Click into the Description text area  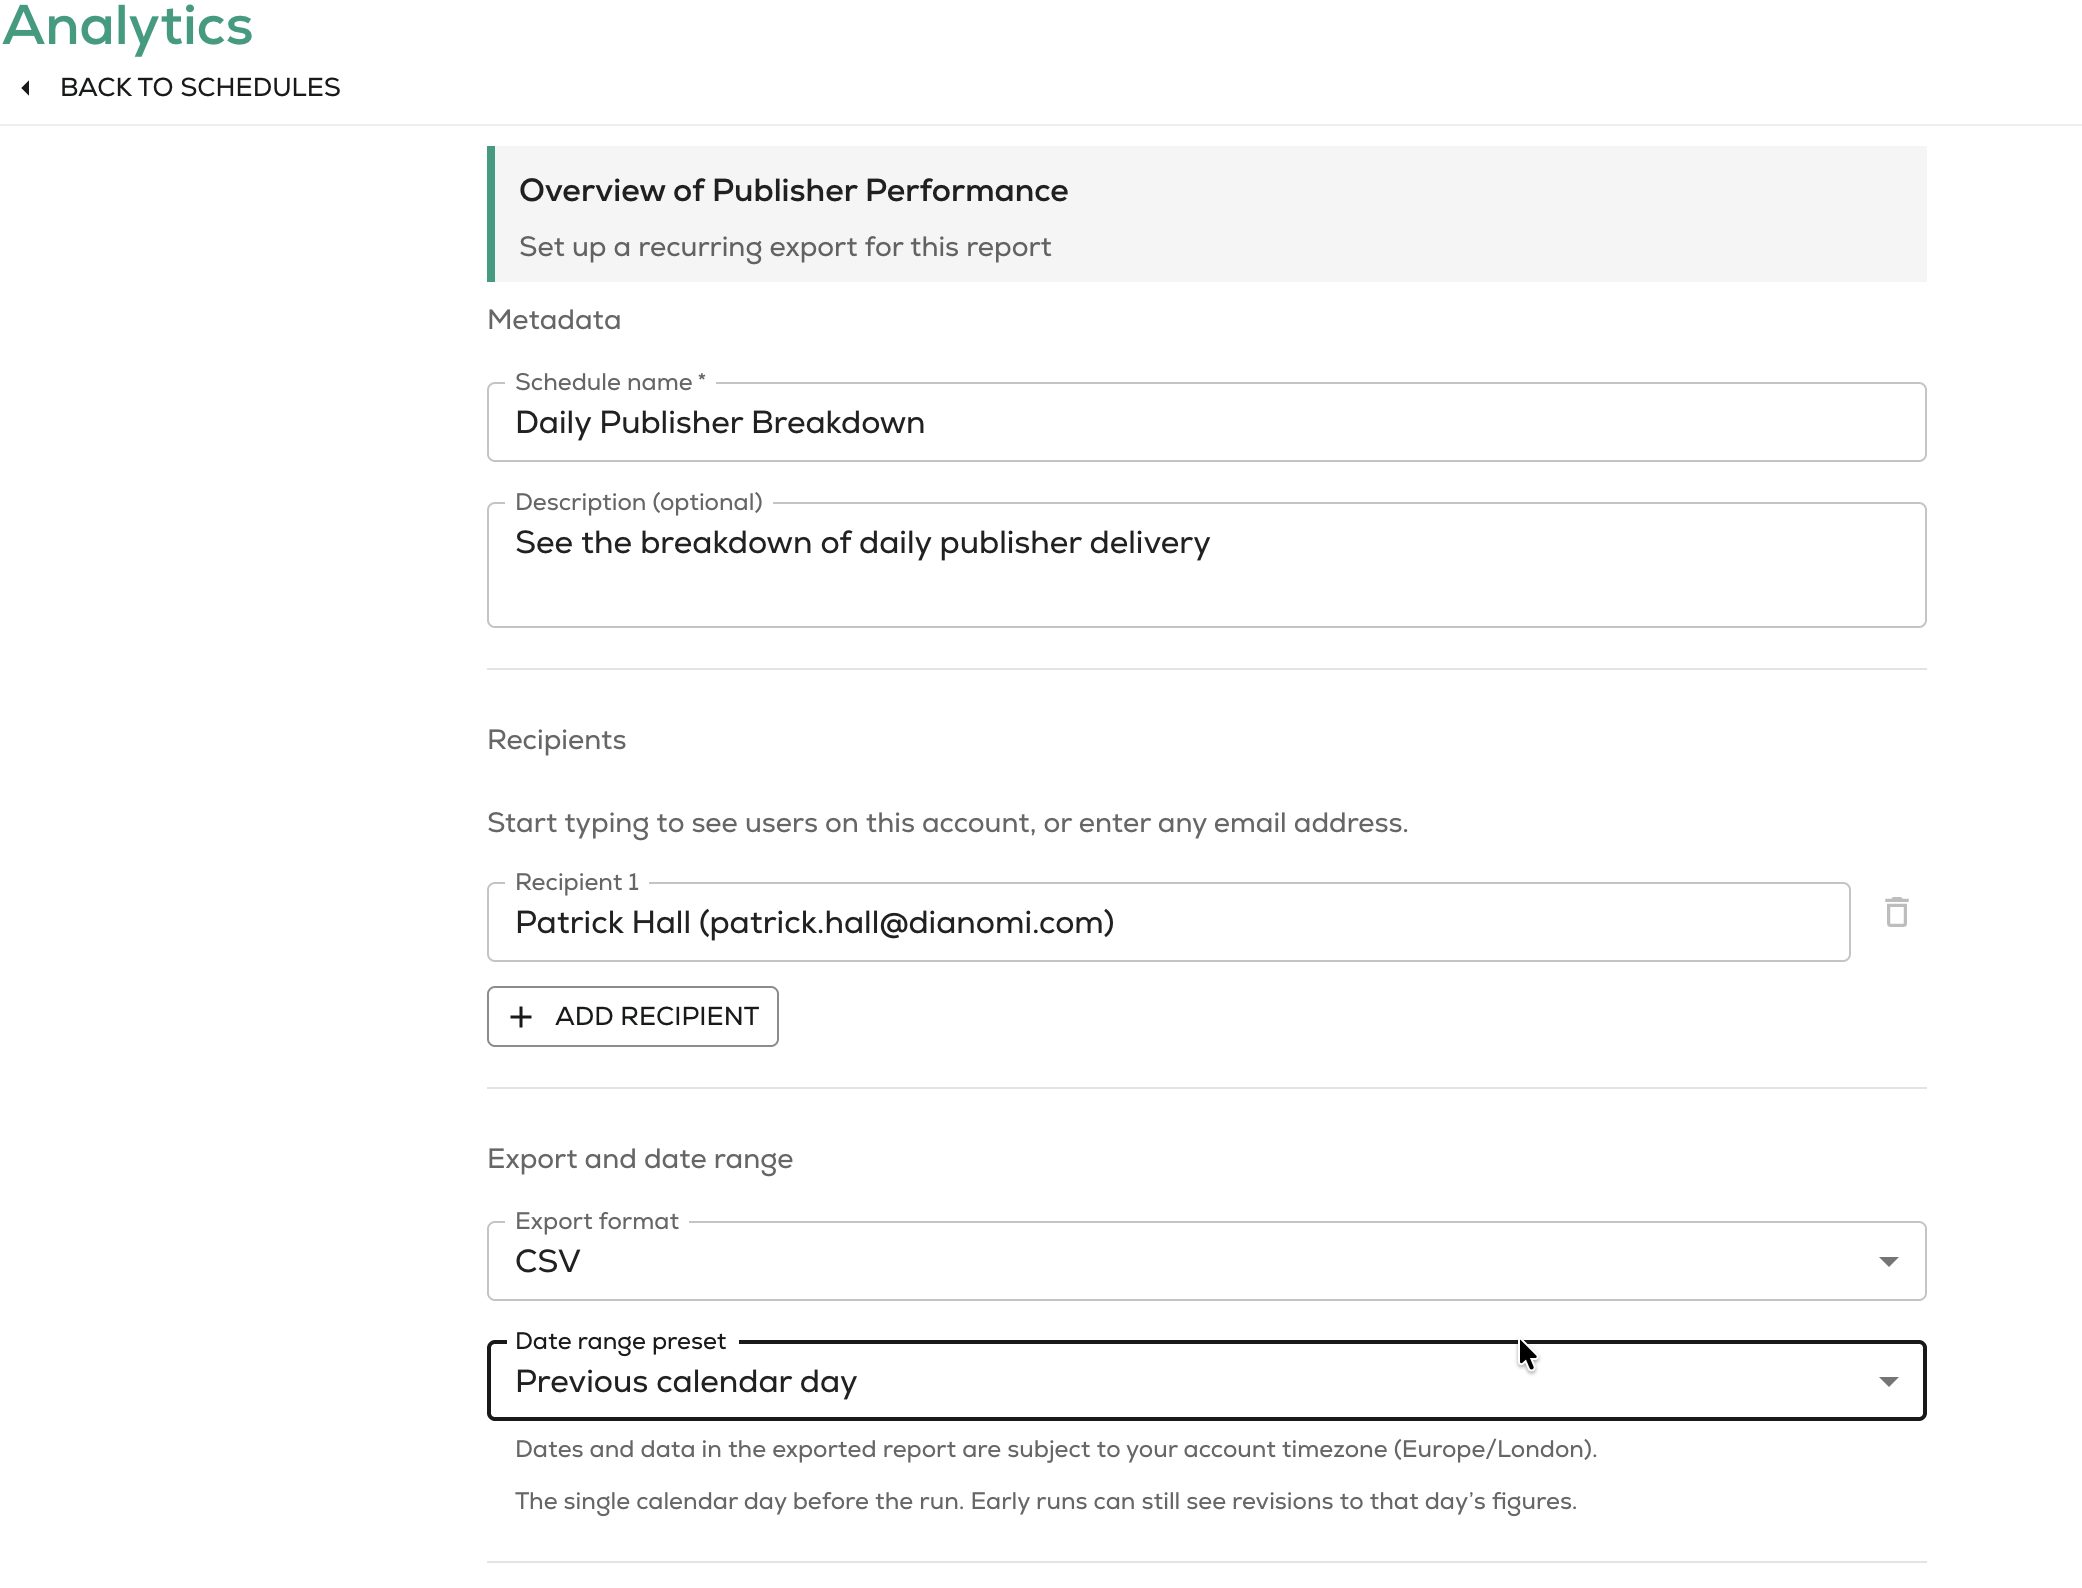pyautogui.click(x=1206, y=565)
